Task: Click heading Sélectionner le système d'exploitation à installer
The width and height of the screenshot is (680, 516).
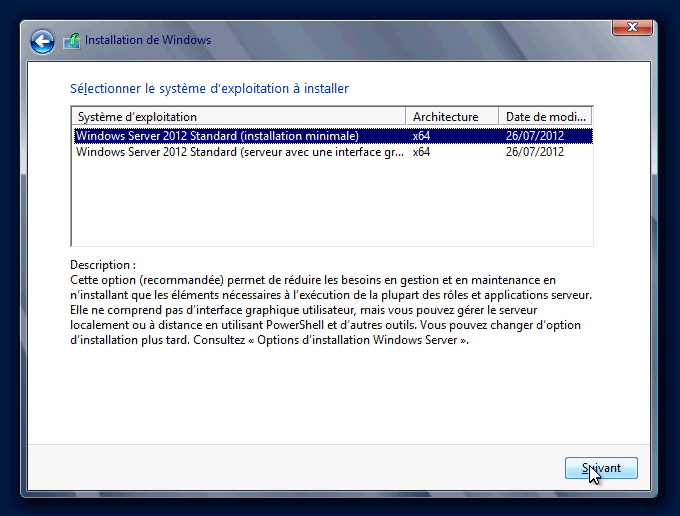Action: click(x=209, y=88)
